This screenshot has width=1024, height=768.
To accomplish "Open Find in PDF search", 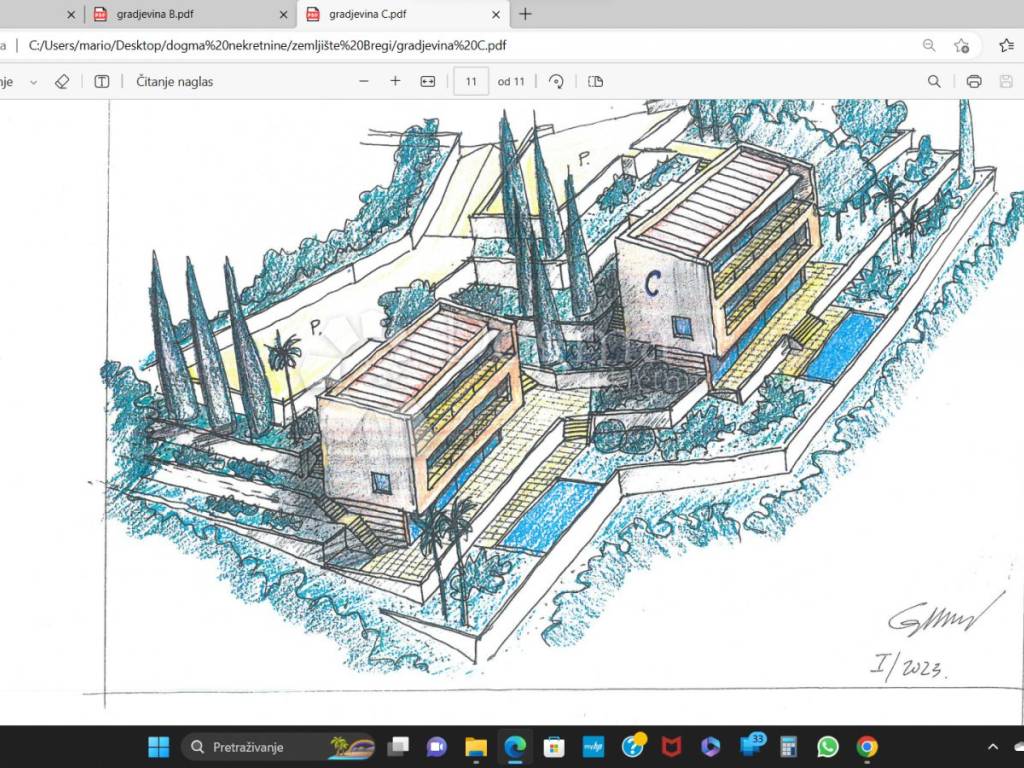I will (934, 82).
